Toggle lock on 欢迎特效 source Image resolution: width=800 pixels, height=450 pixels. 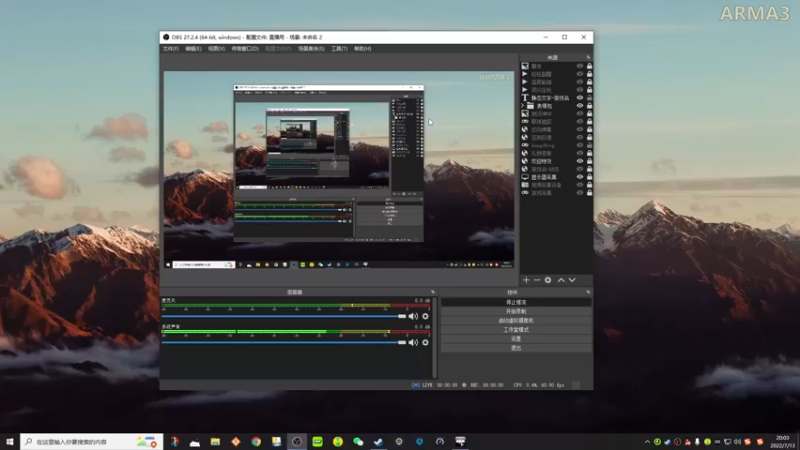[589, 161]
